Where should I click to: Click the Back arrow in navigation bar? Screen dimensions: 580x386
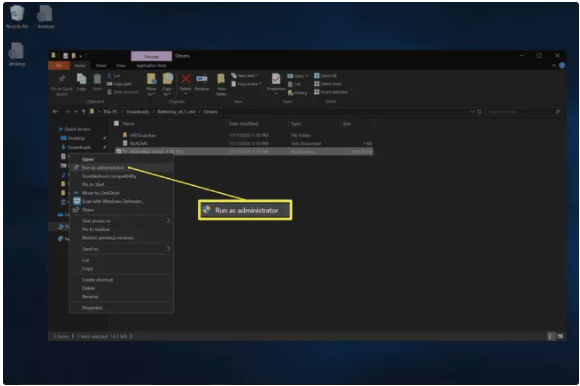click(x=55, y=112)
